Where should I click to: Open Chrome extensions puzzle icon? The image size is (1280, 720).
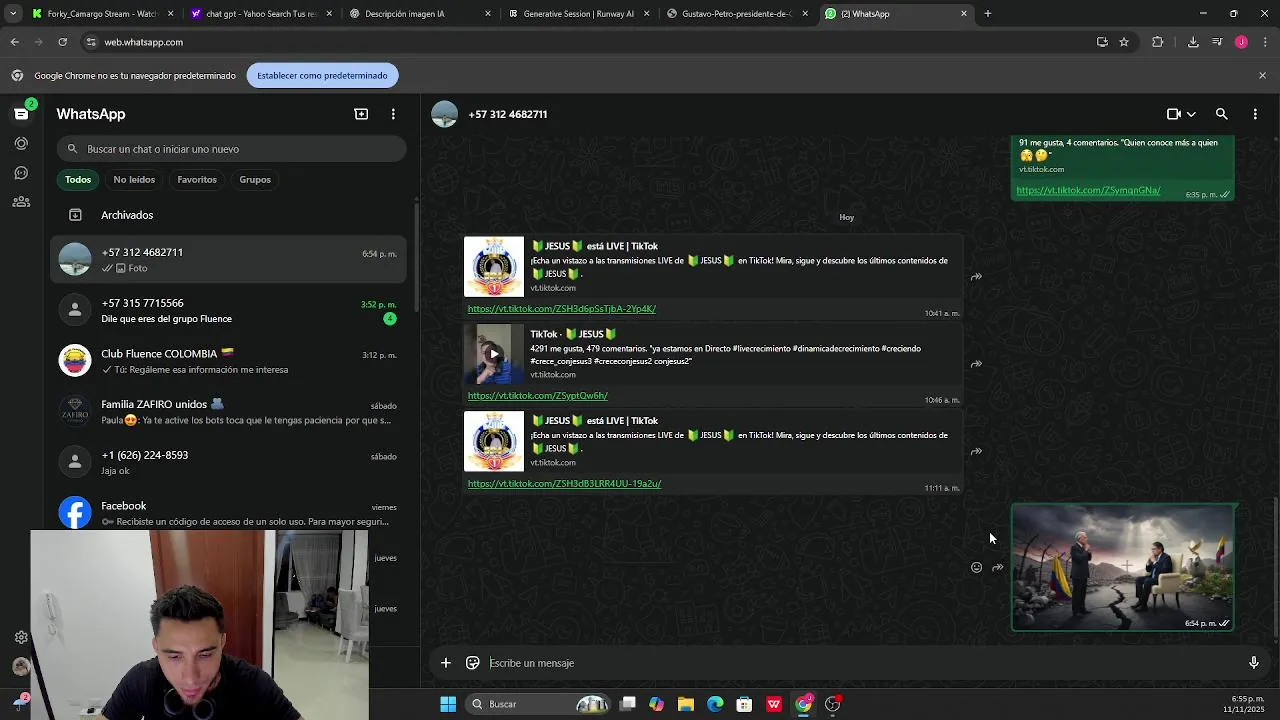click(1158, 42)
